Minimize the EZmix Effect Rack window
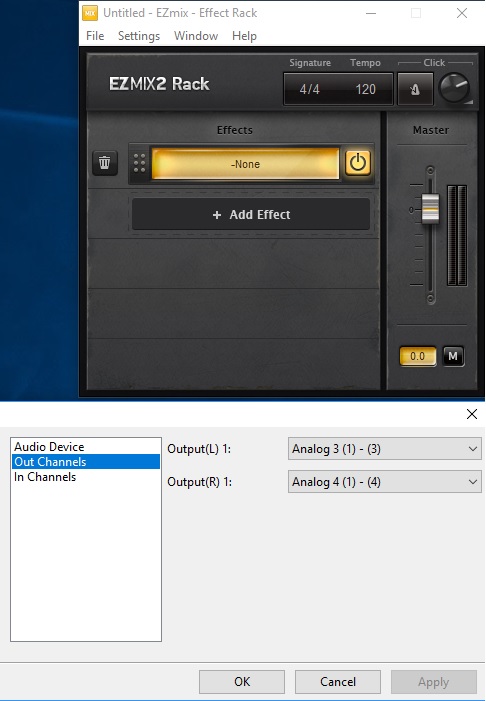This screenshot has width=486, height=701. [371, 13]
